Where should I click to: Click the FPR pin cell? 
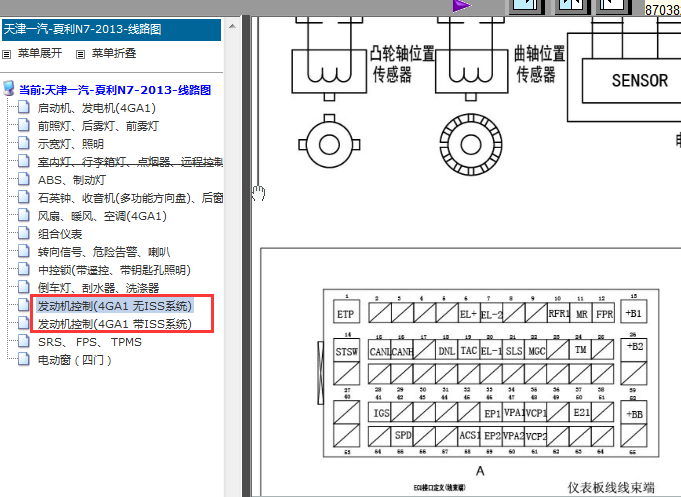pos(604,314)
